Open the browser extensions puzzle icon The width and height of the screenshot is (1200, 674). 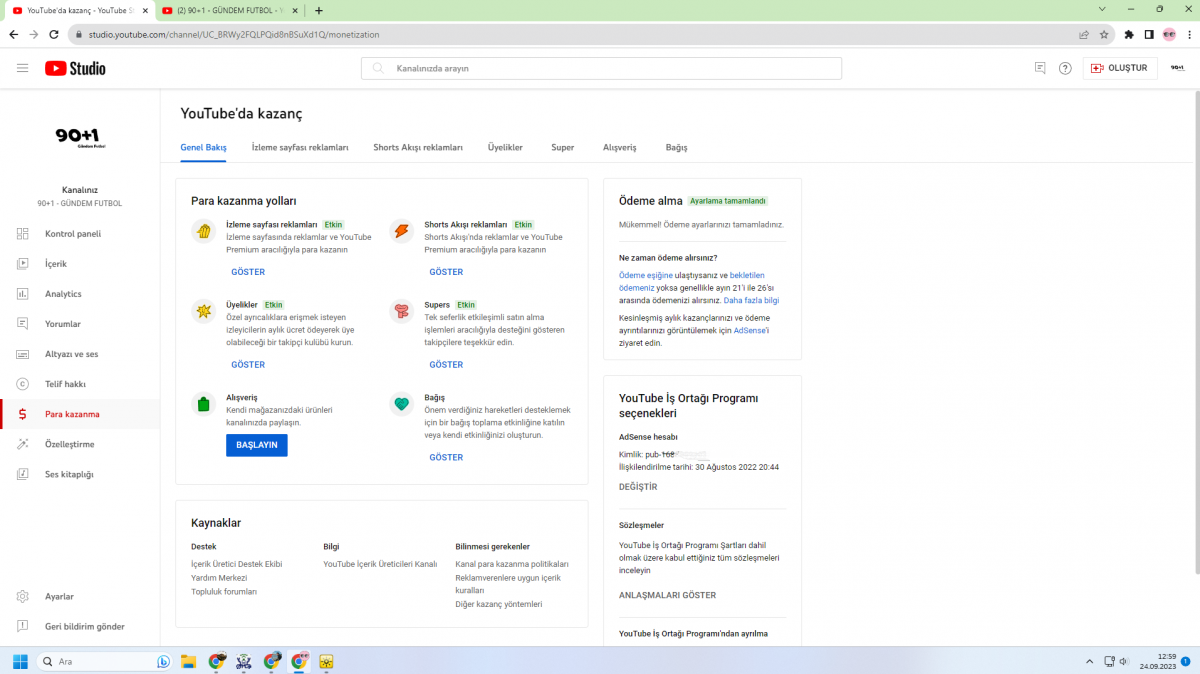1129,34
